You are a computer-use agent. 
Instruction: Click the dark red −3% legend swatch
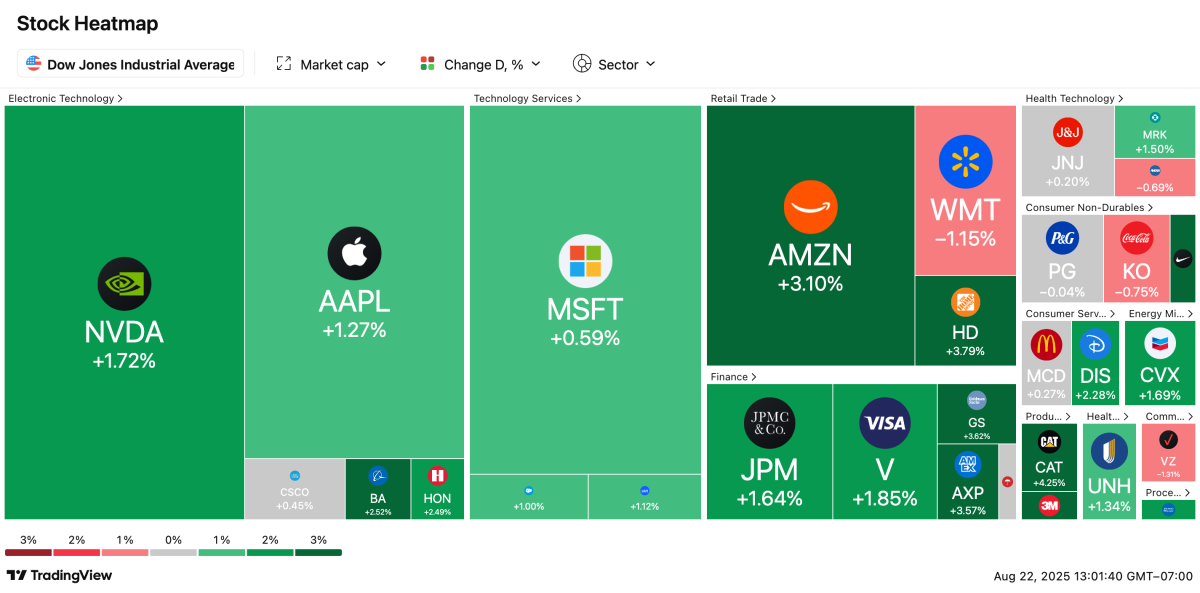click(x=28, y=552)
